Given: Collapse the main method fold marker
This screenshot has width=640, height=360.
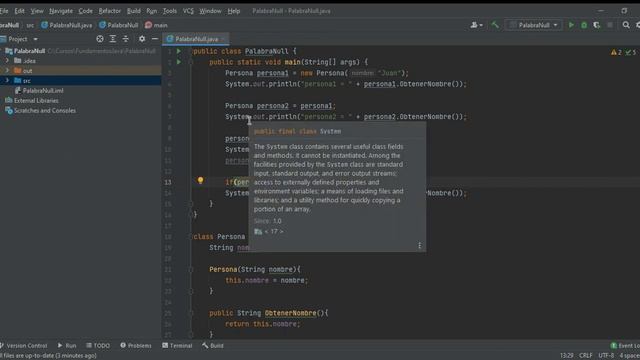Looking at the screenshot, I should 191,62.
